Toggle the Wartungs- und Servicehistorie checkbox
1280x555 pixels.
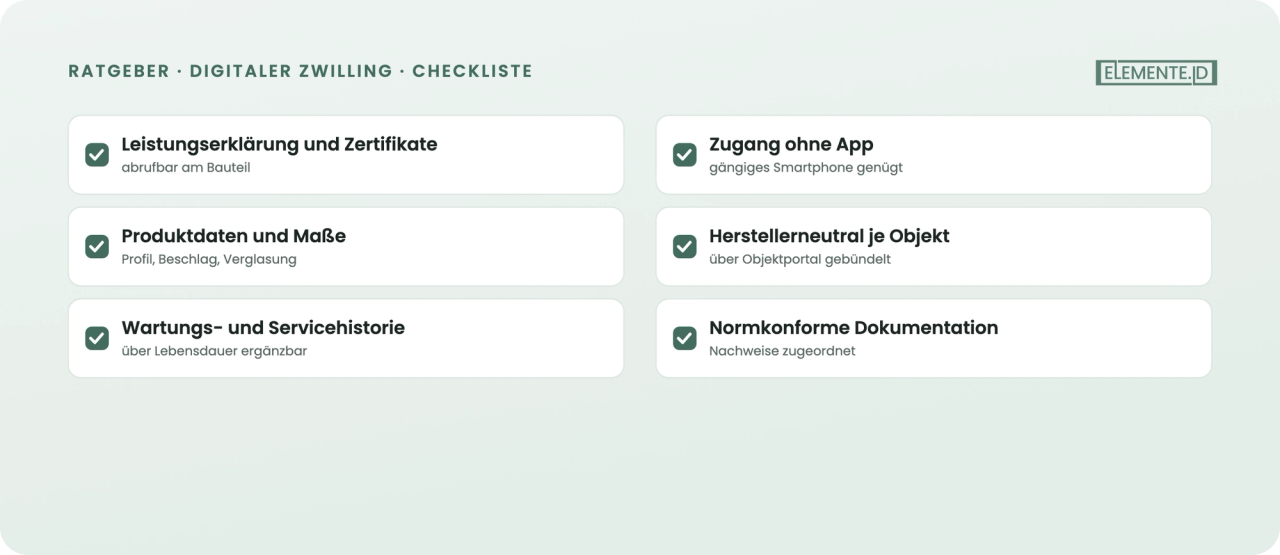(x=97, y=339)
